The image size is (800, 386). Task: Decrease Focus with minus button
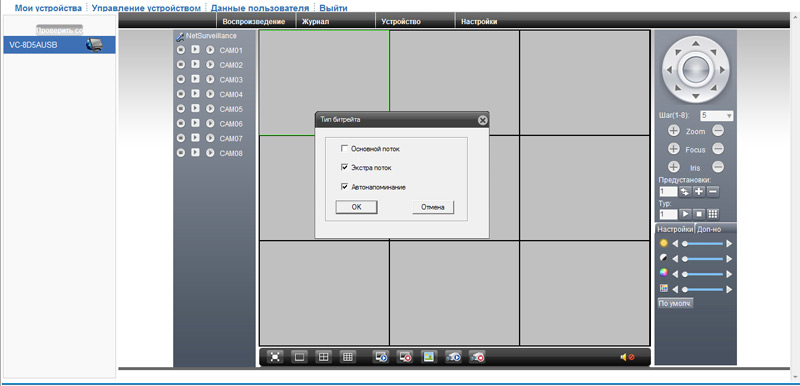[x=718, y=149]
